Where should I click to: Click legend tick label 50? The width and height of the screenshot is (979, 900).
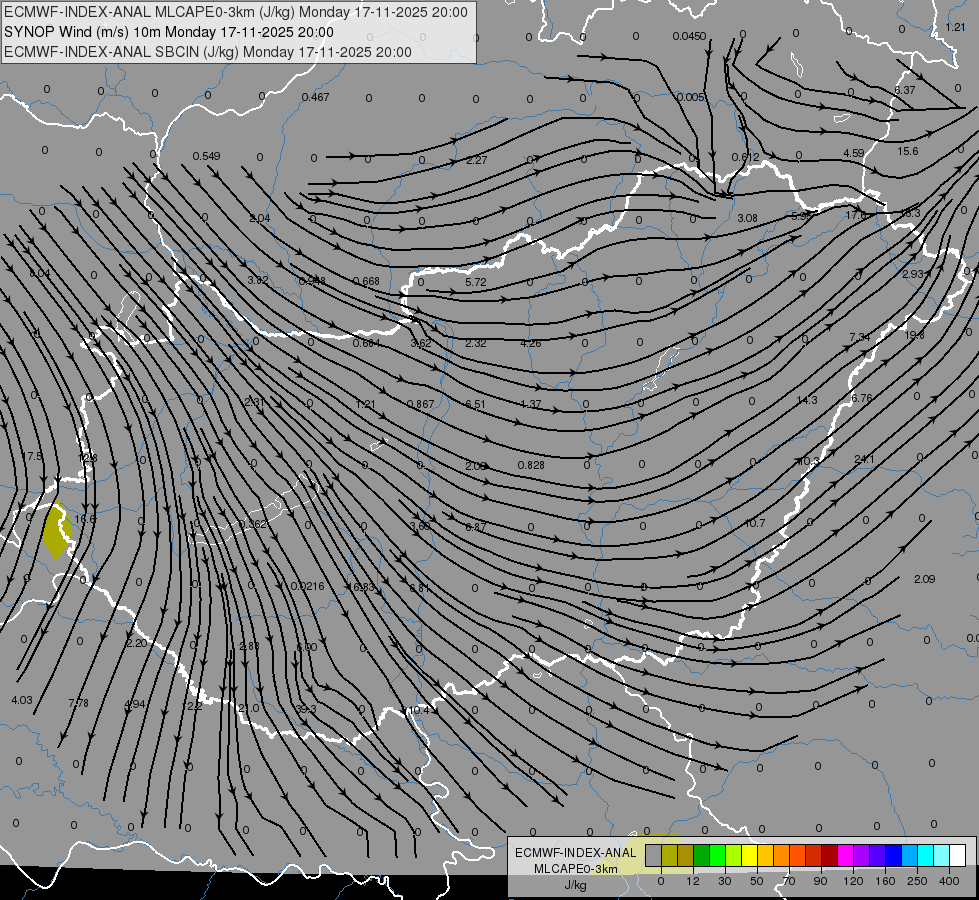coord(757,881)
